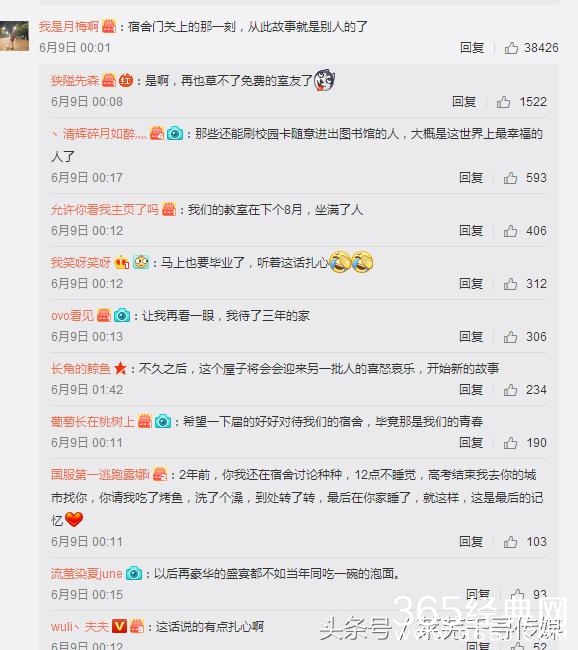Like the top comment with 38426 likes
This screenshot has width=578, height=650.
pyautogui.click(x=511, y=48)
